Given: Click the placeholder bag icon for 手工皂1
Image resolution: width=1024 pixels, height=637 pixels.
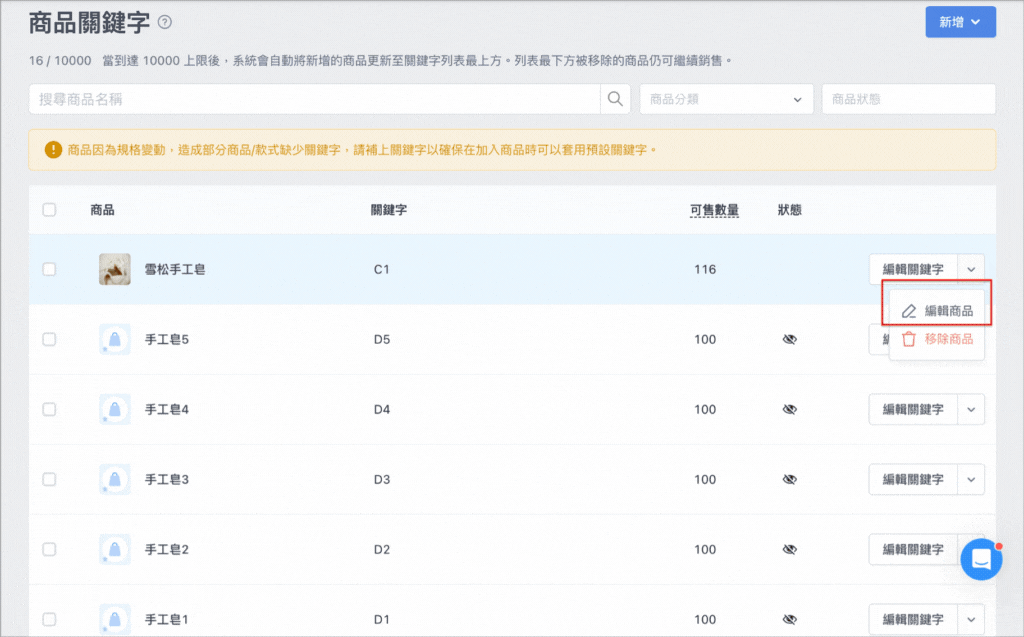Looking at the screenshot, I should coord(115,619).
